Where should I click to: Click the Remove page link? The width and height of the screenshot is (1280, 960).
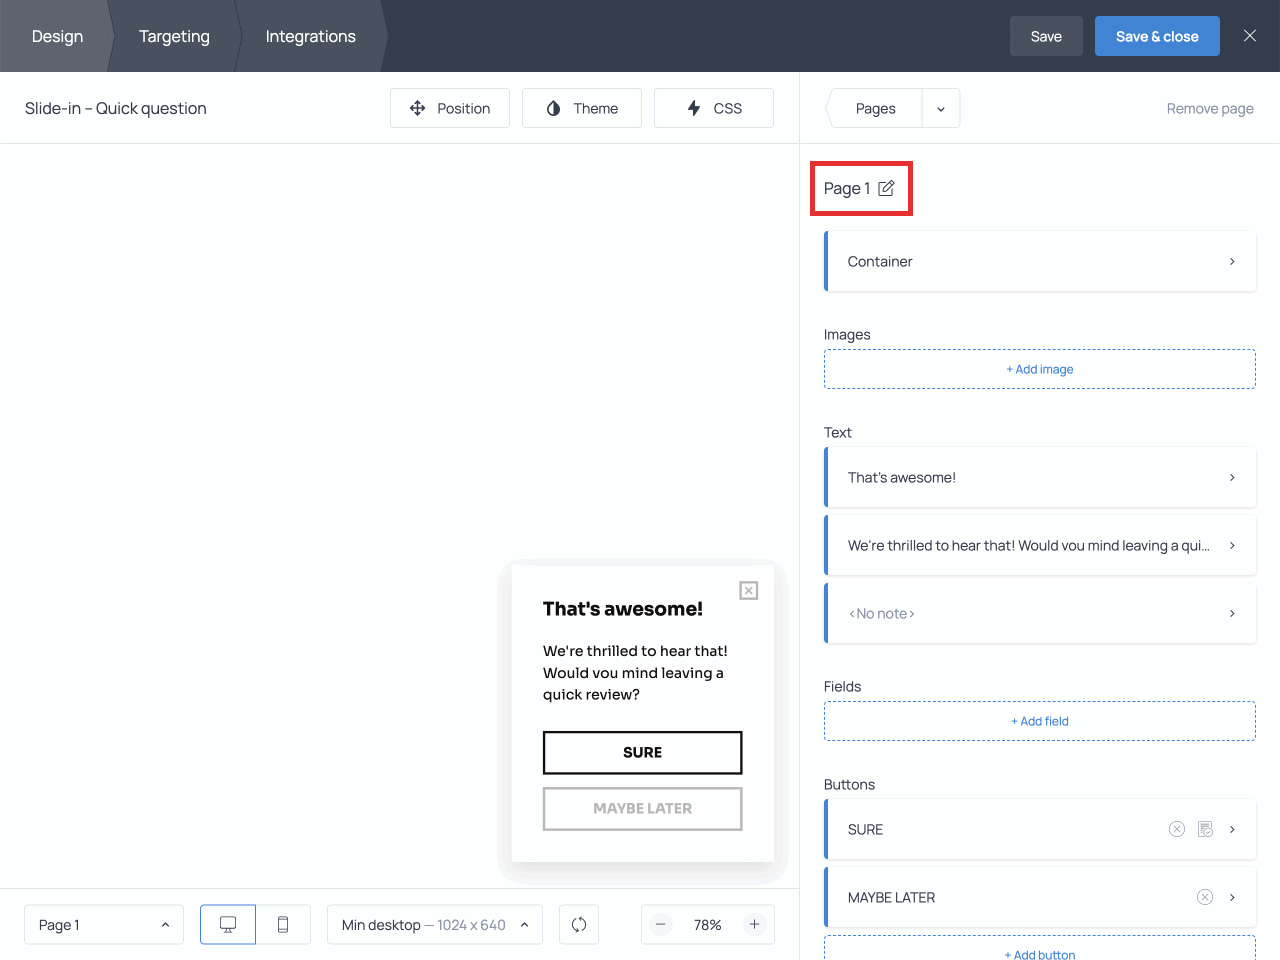coord(1210,108)
